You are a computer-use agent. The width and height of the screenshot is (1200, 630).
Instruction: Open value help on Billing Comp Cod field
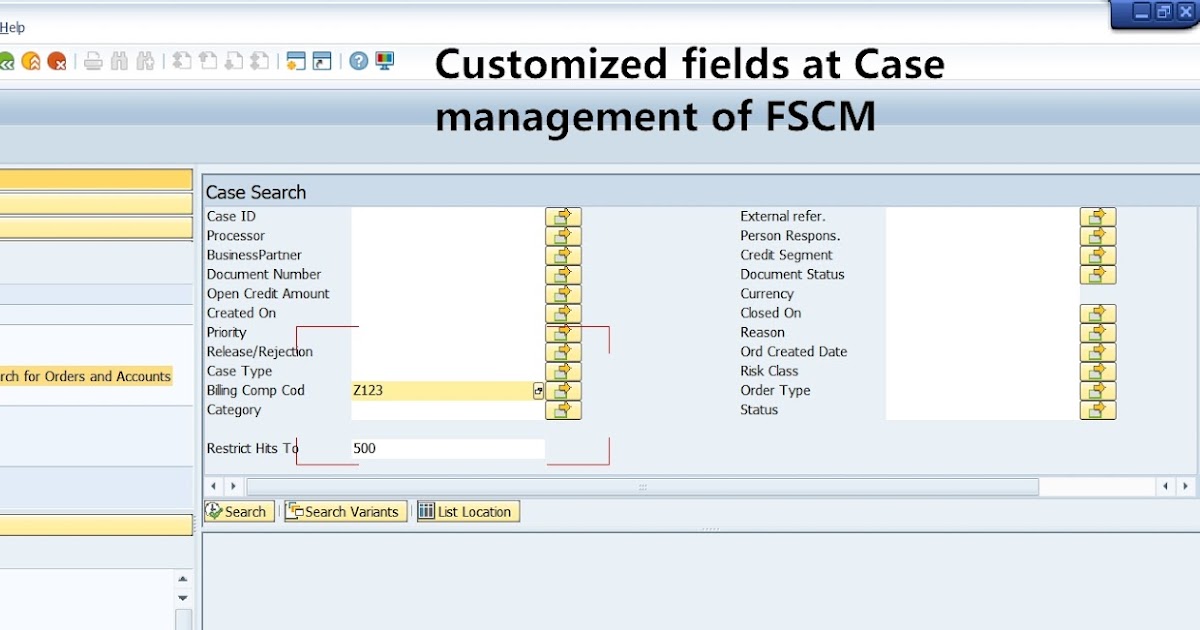(538, 390)
